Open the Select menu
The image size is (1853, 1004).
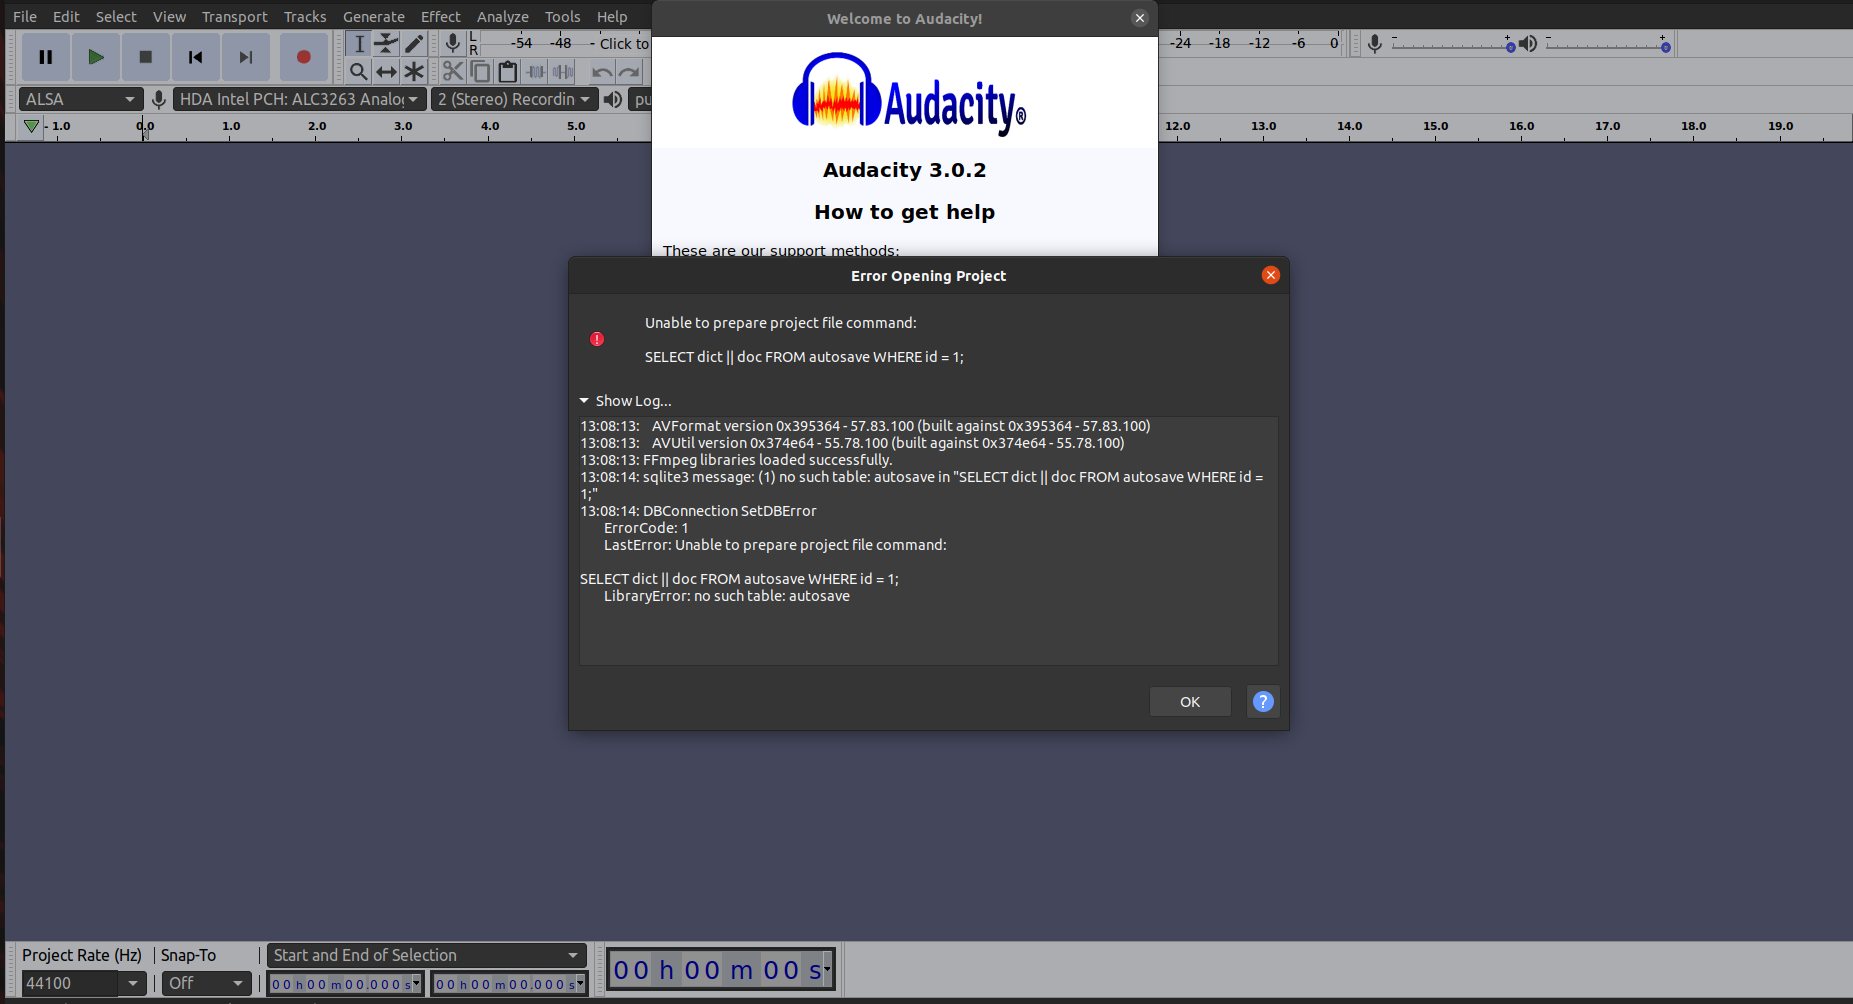(x=116, y=17)
